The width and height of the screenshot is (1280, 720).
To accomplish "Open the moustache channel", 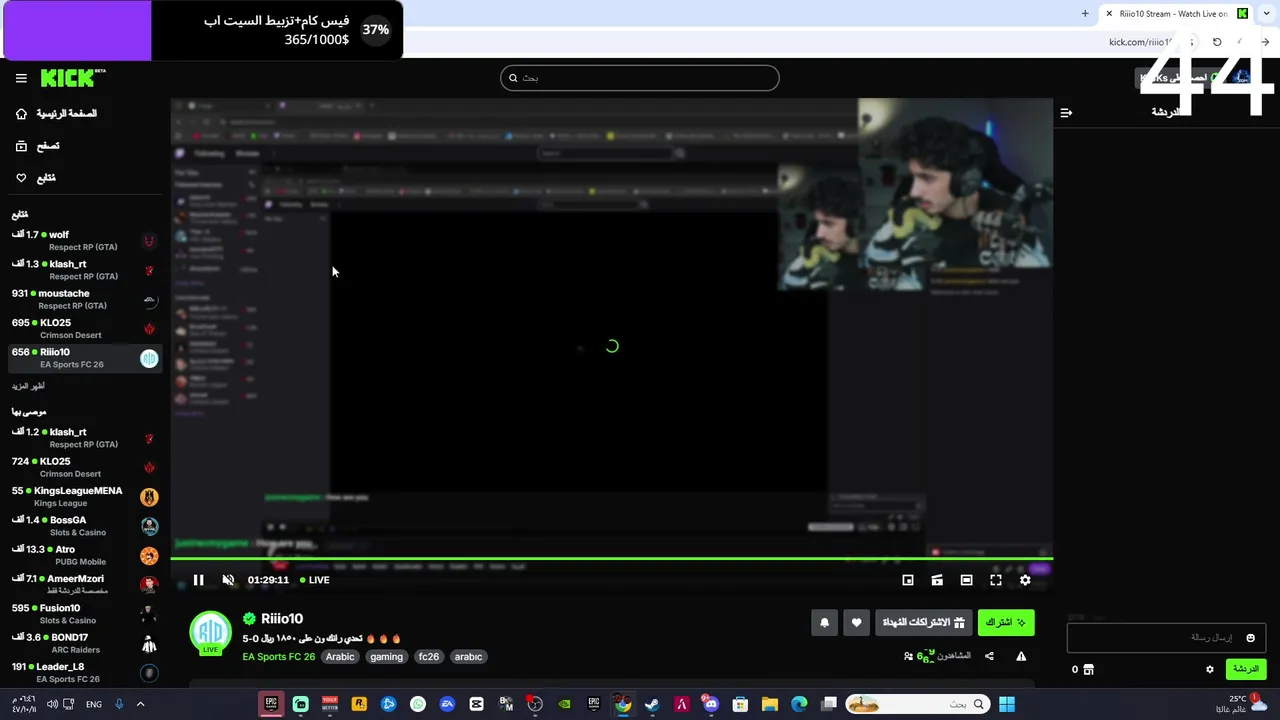I will click(x=85, y=299).
